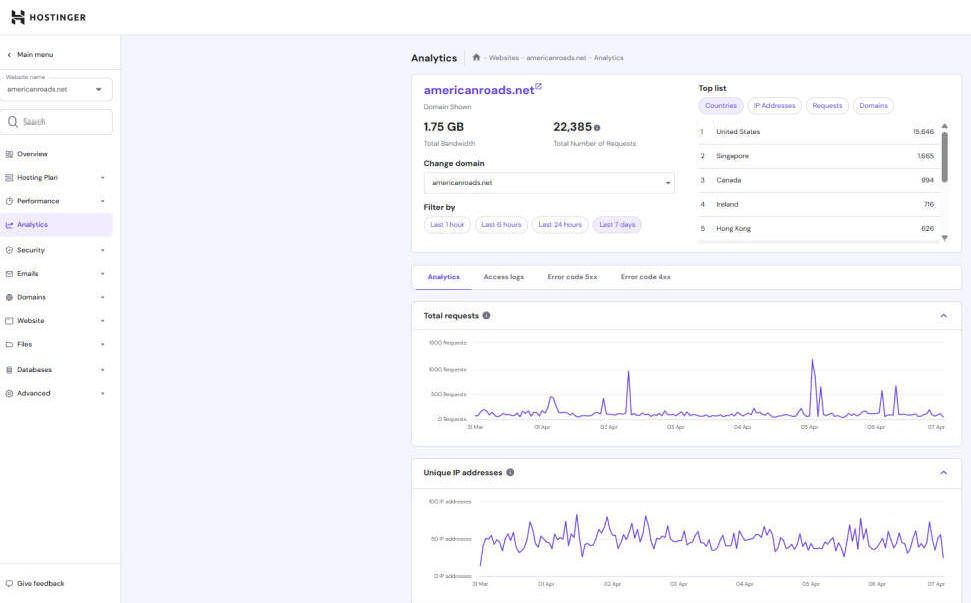Click the Security shield icon
The height and width of the screenshot is (603, 971).
pos(9,250)
